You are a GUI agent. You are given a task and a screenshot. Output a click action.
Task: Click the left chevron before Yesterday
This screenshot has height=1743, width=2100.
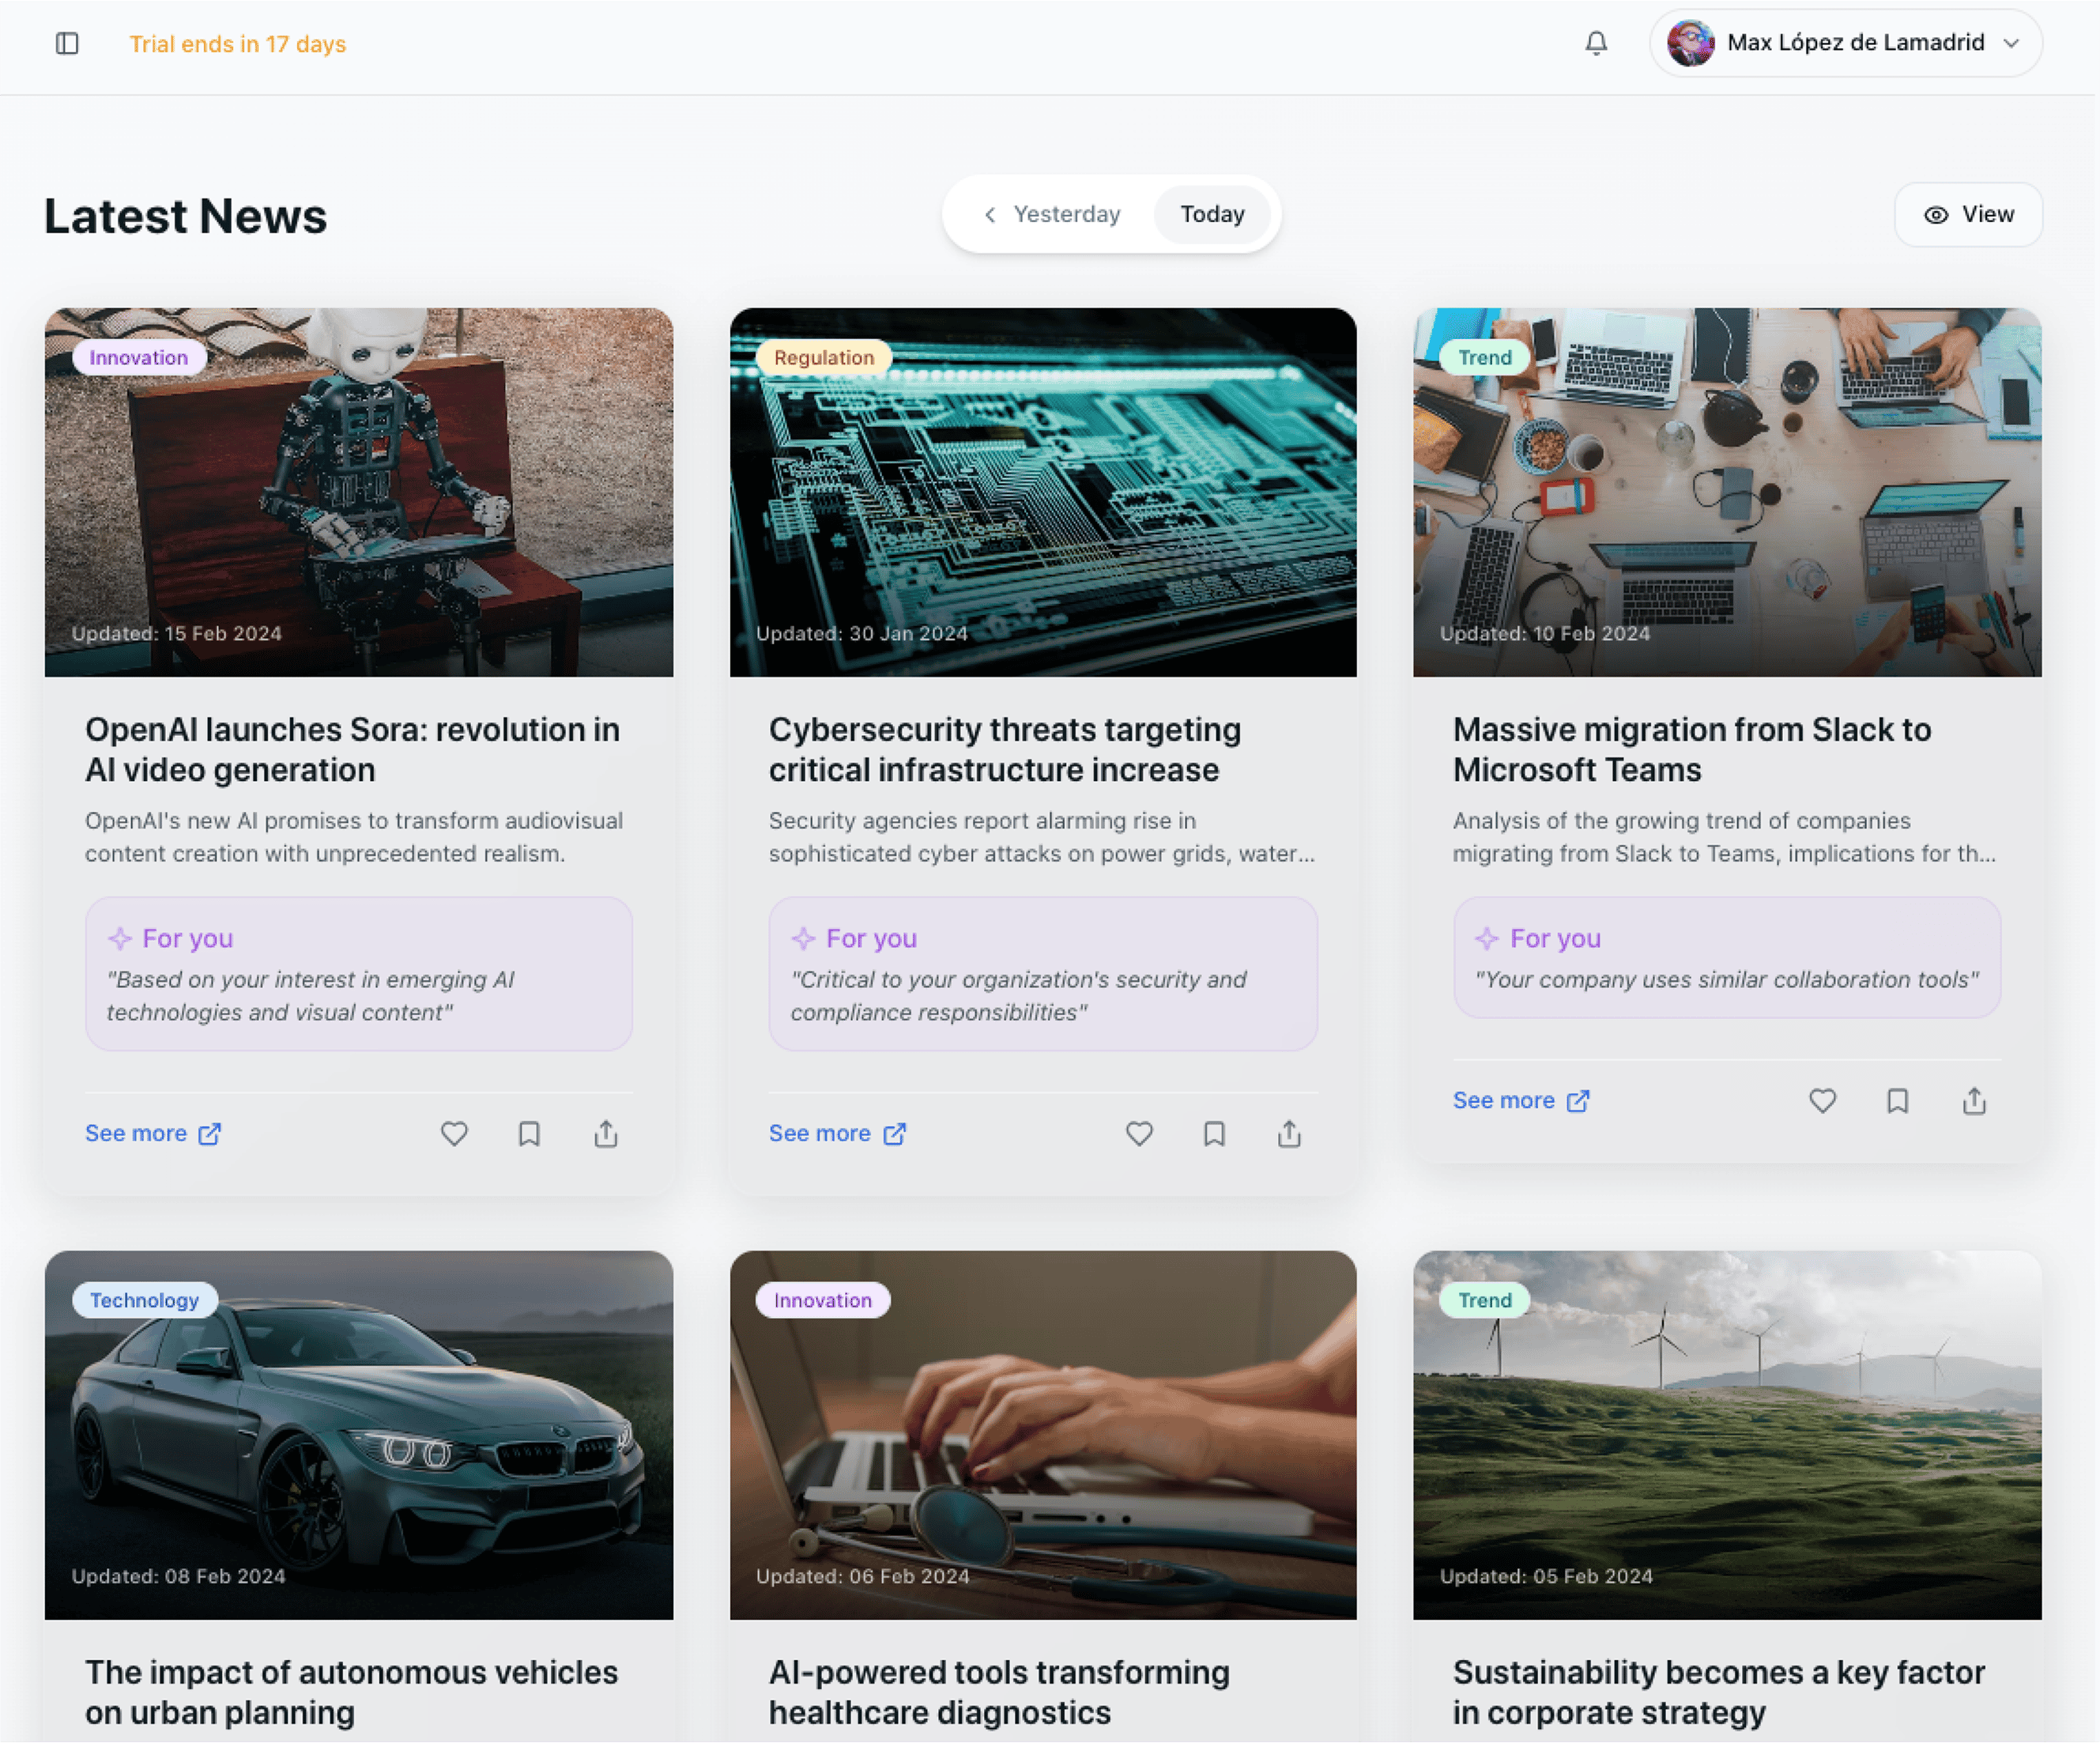pos(989,214)
